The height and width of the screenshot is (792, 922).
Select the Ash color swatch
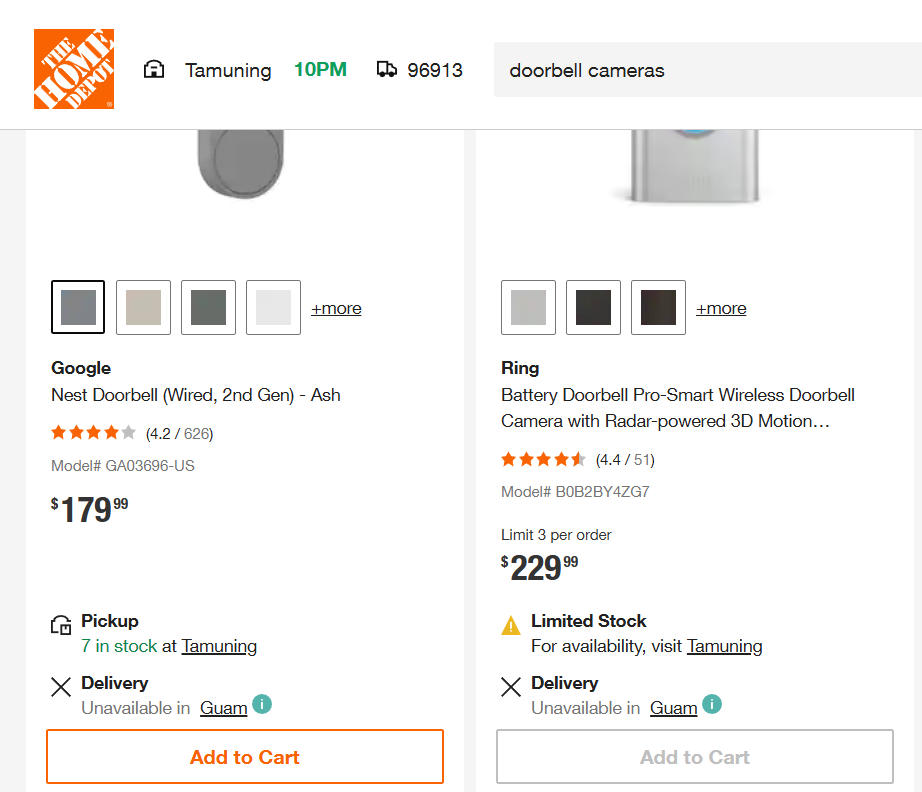point(78,308)
